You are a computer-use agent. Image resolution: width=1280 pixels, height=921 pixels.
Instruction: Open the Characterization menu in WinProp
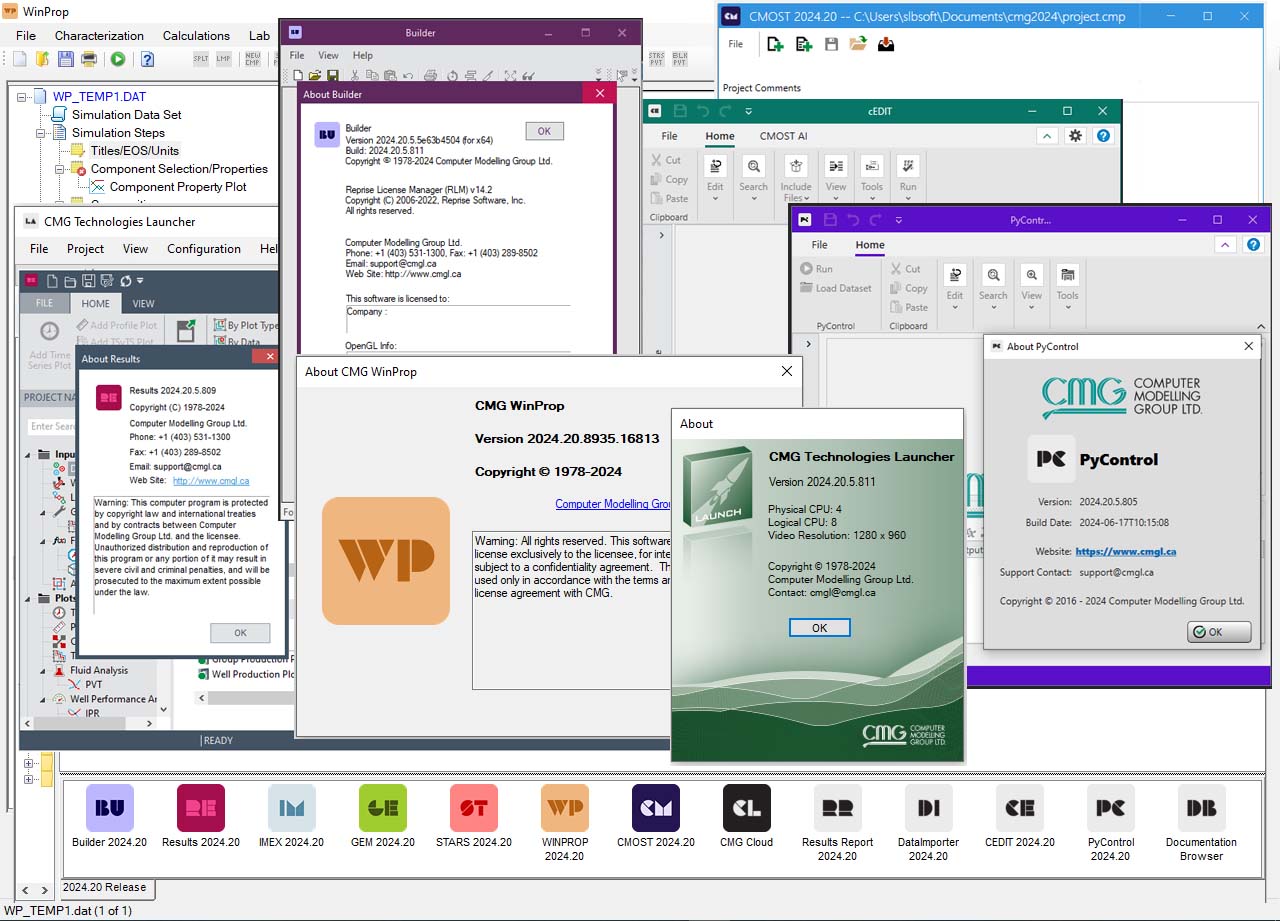[99, 35]
